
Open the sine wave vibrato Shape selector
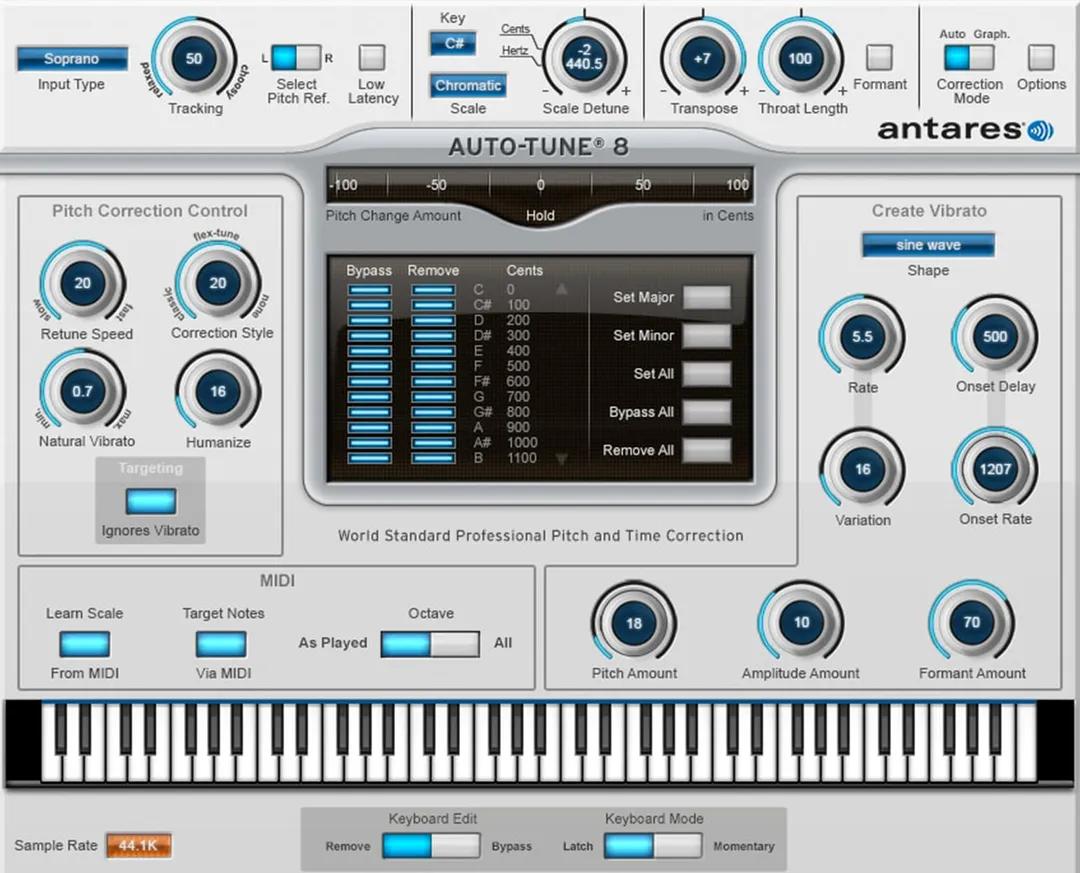pos(928,245)
